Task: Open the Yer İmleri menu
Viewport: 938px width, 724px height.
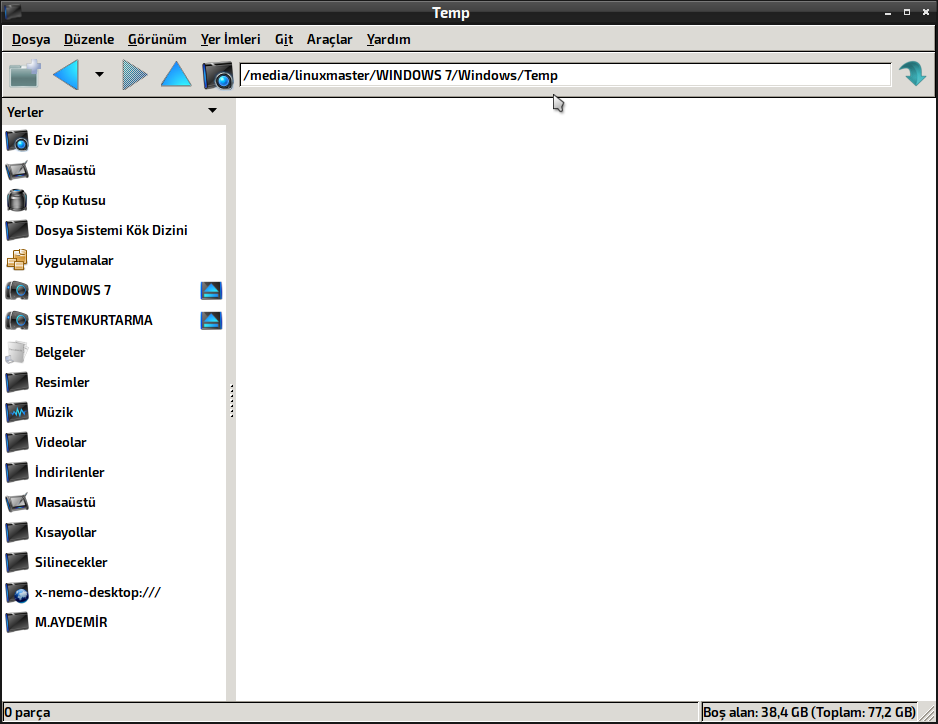Action: click(x=231, y=39)
